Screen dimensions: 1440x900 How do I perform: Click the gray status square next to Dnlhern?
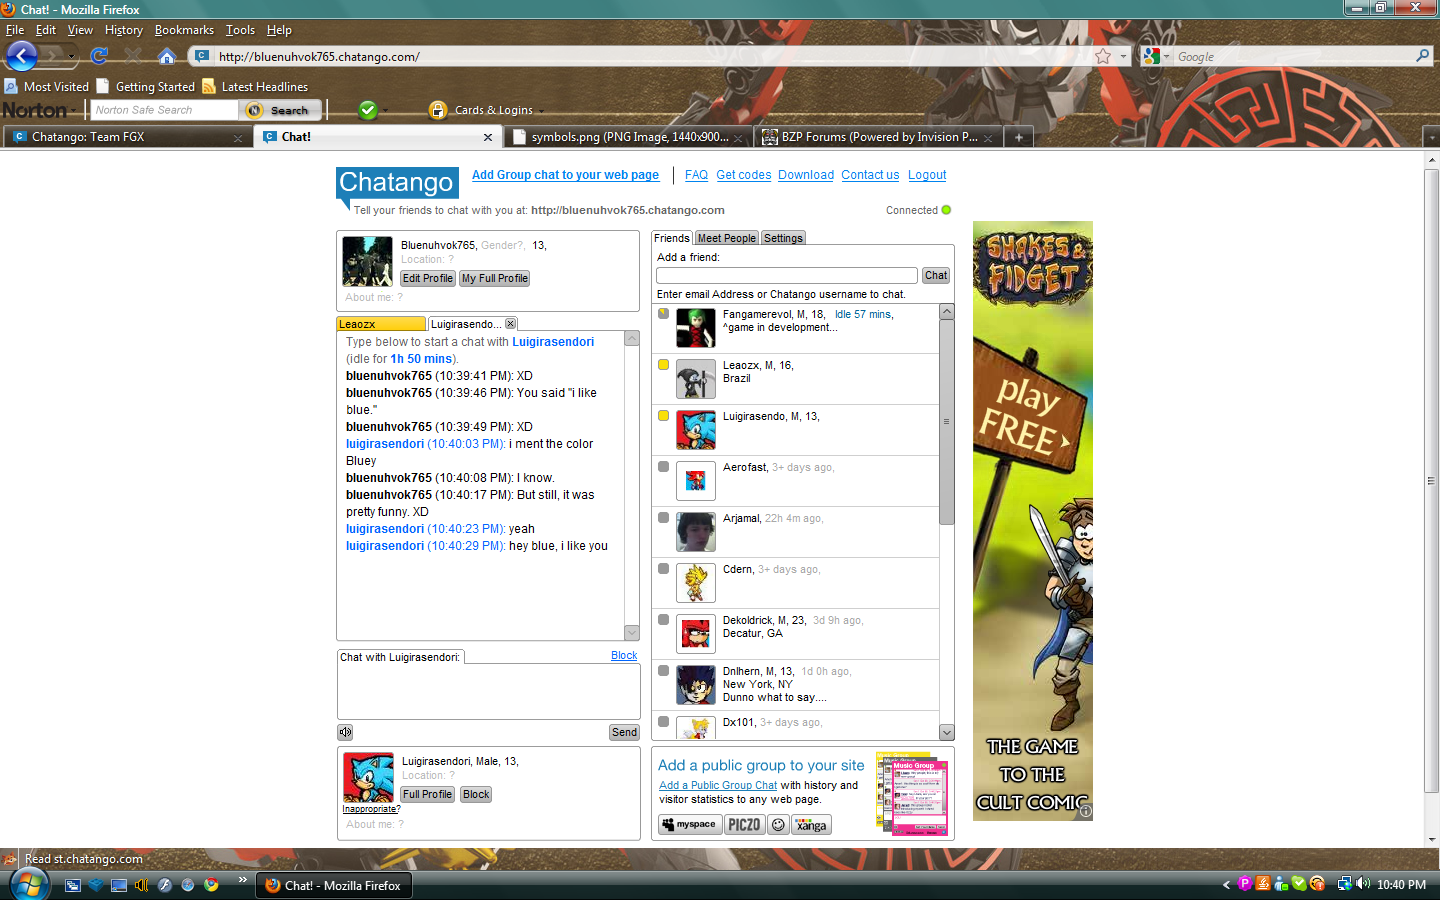tap(663, 671)
